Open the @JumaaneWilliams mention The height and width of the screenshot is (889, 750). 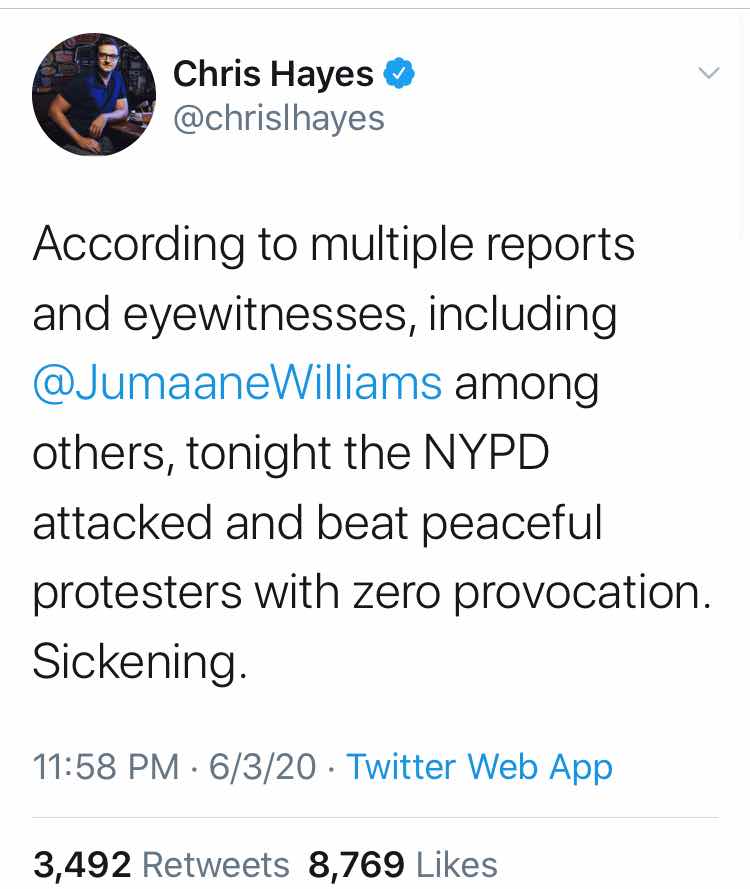pos(237,383)
